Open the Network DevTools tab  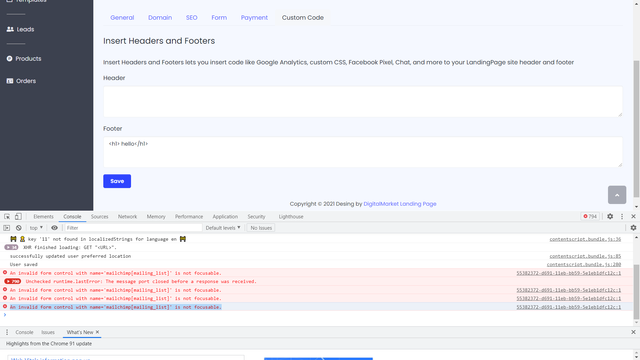[x=127, y=217]
